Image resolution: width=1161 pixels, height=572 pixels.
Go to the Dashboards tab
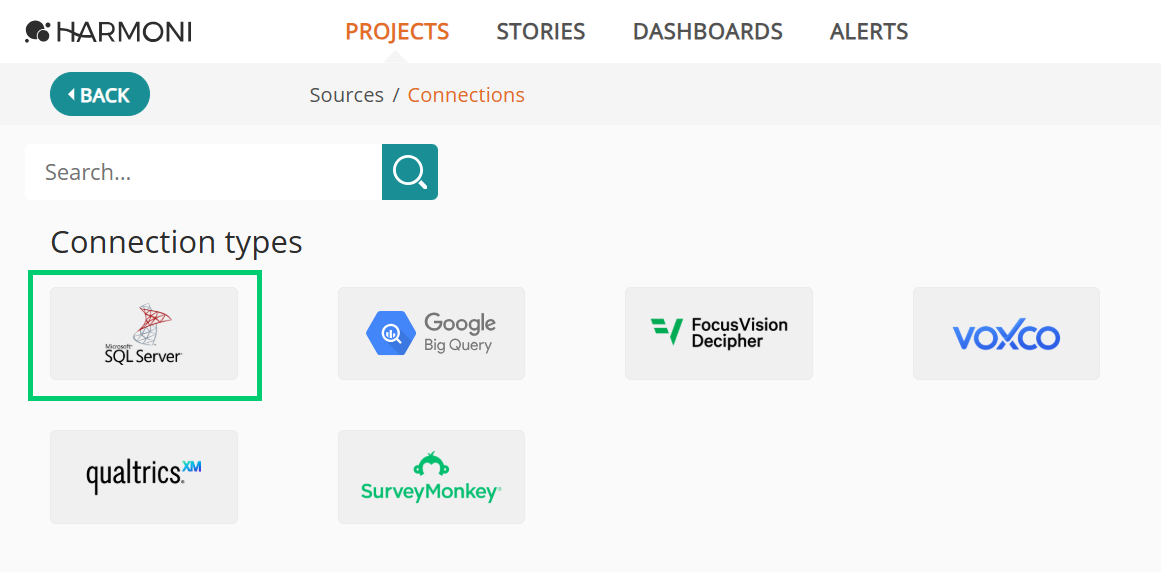pyautogui.click(x=708, y=32)
